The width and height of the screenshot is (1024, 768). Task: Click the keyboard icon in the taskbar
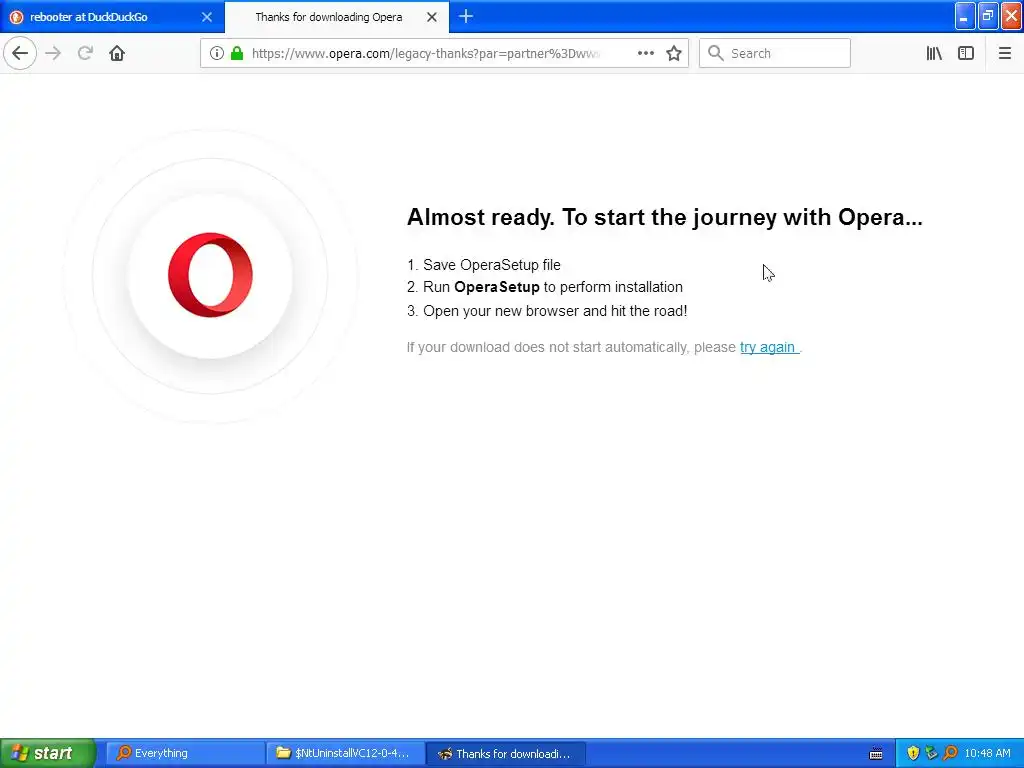click(x=876, y=754)
